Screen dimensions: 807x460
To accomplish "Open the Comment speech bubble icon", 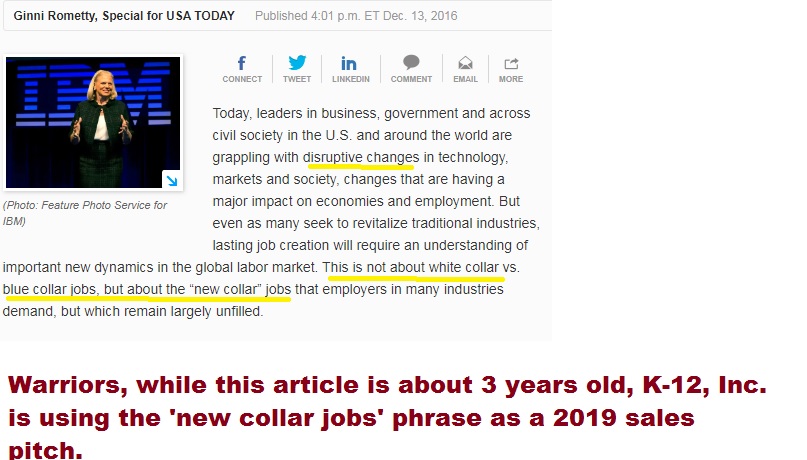I will 411,63.
